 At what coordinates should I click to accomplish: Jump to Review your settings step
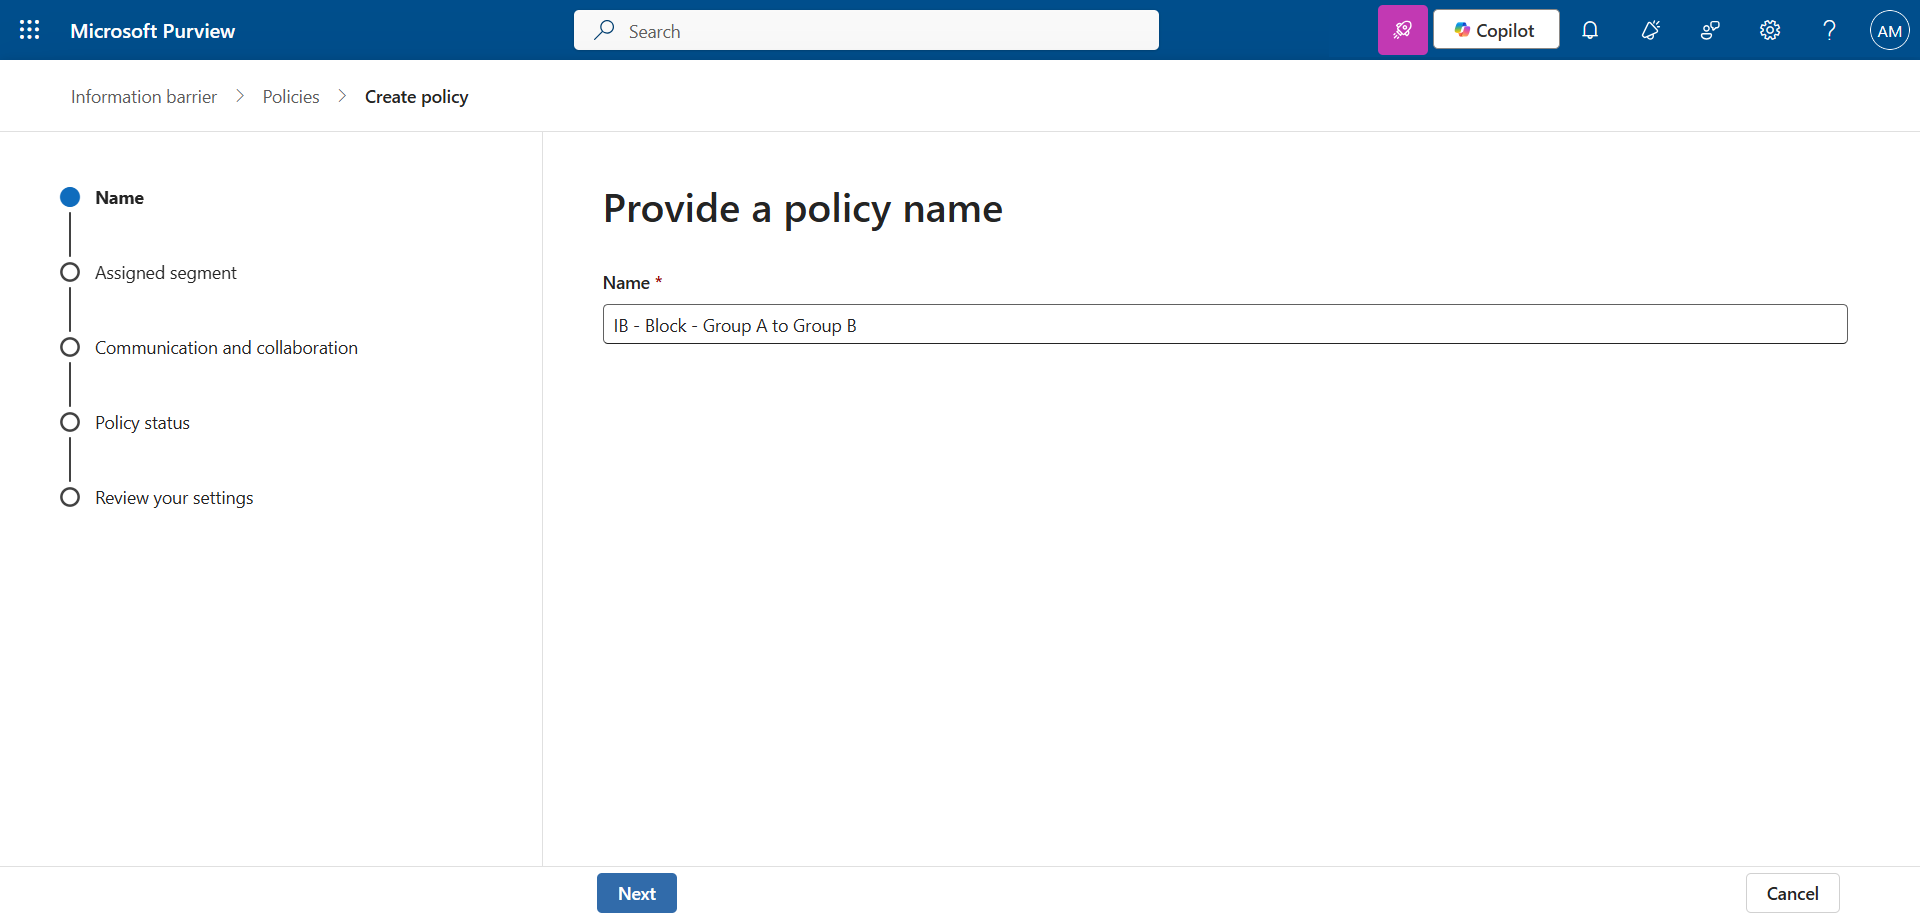pos(174,498)
